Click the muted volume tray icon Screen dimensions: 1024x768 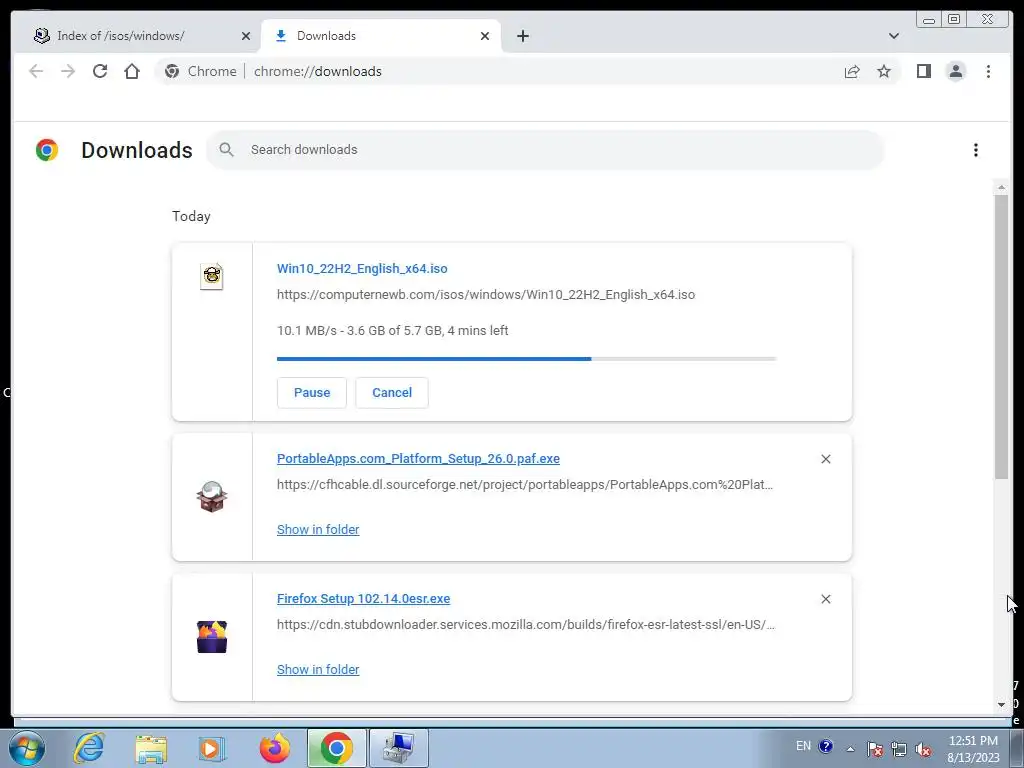923,749
